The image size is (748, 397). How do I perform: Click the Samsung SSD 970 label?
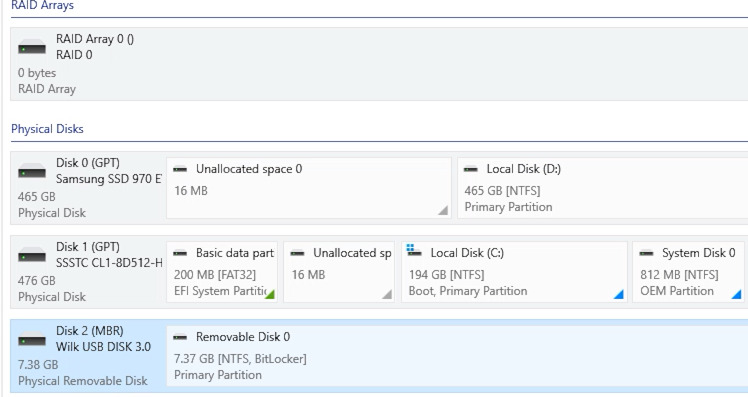[109, 179]
